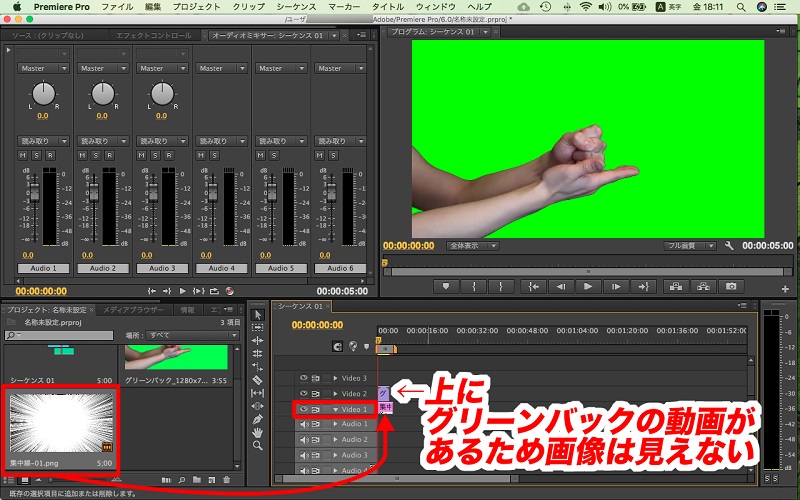Click the audio mixer red record button
Image resolution: width=800 pixels, height=500 pixels.
coord(230,291)
